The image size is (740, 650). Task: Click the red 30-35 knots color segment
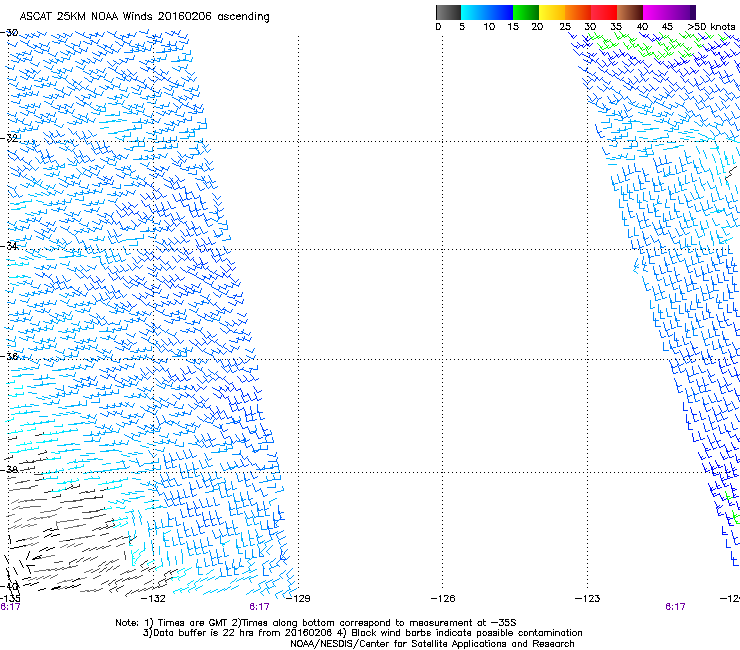coord(604,12)
